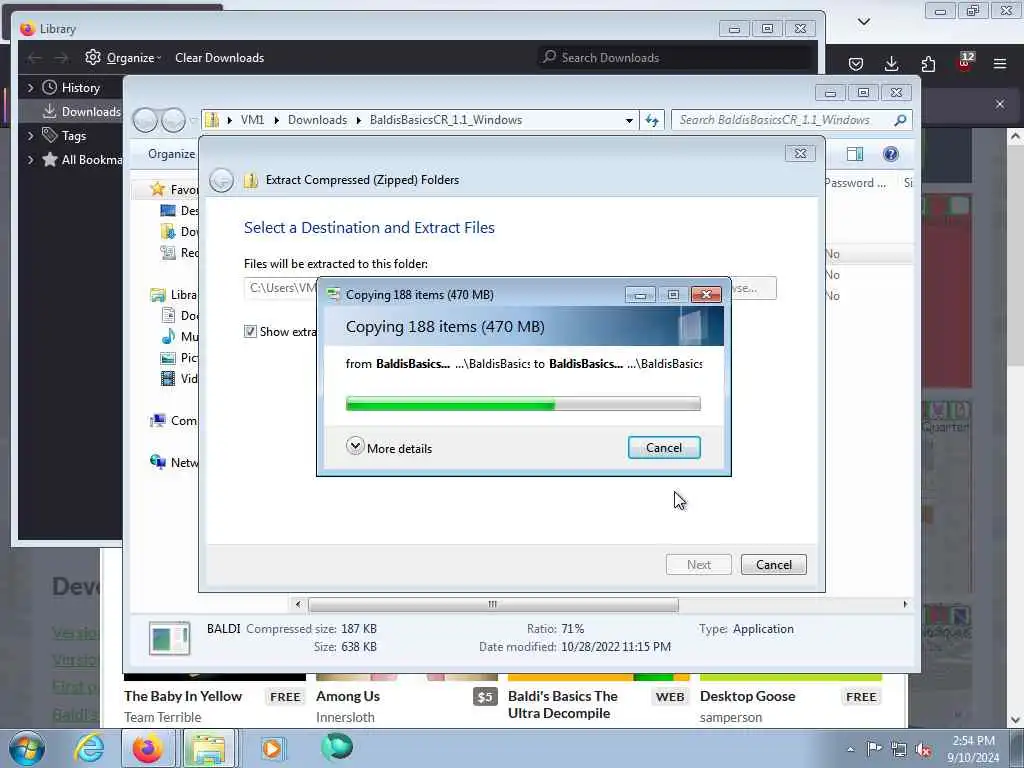Expand More details in copy dialog

click(389, 448)
